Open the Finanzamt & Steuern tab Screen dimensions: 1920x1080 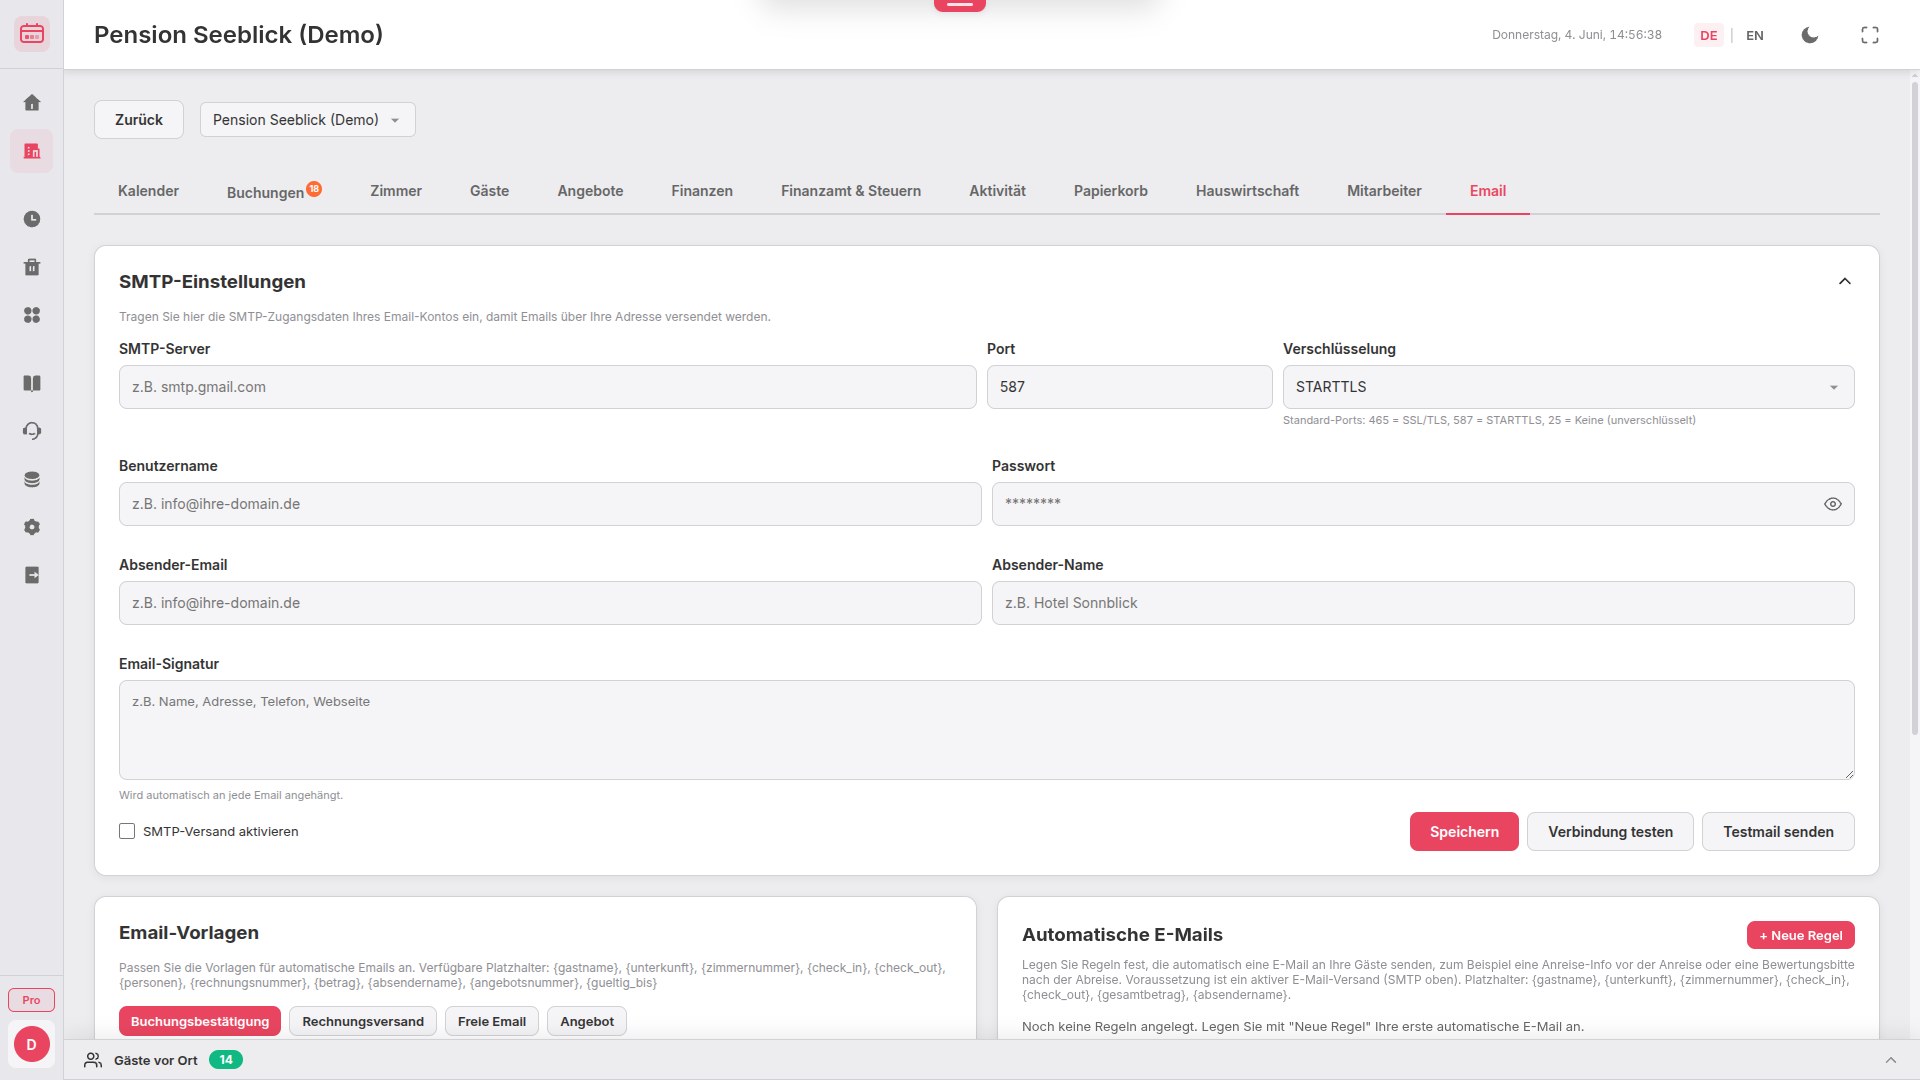pyautogui.click(x=851, y=191)
